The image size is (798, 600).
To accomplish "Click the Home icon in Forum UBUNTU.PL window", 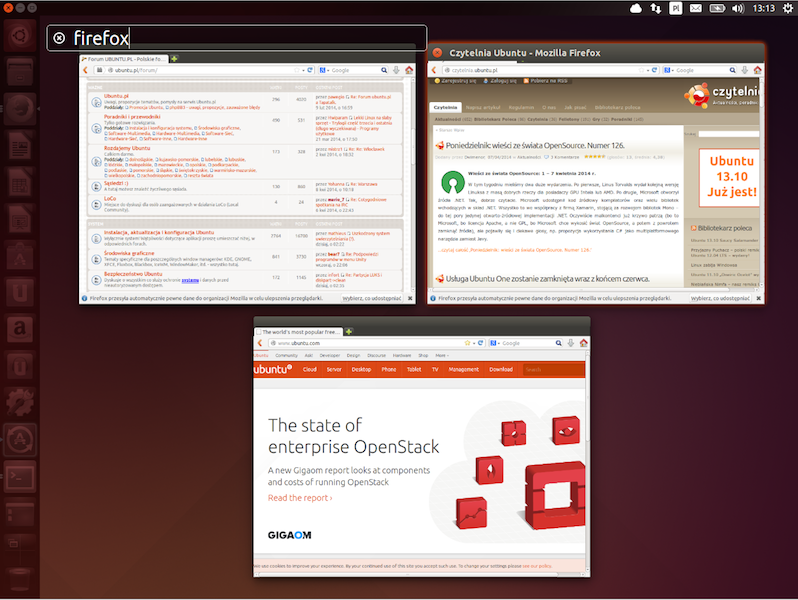I will pyautogui.click(x=409, y=70).
